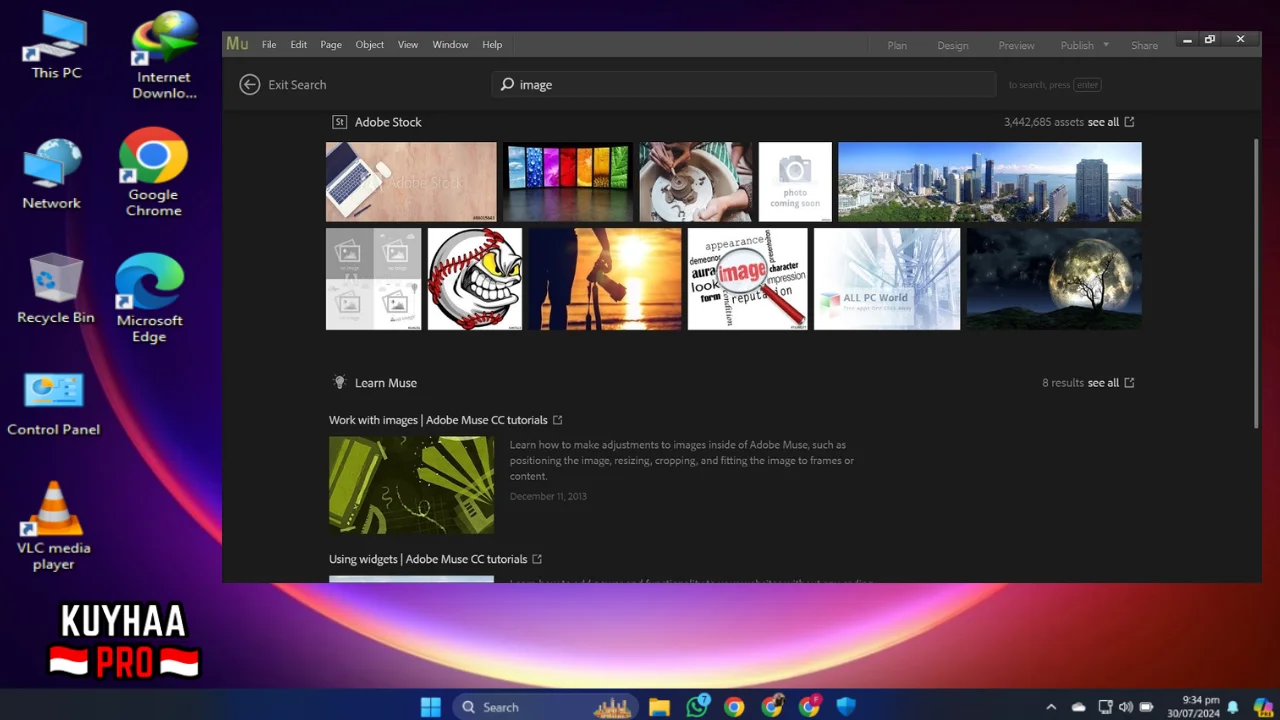The height and width of the screenshot is (720, 1280).
Task: Open the external link icon beside Adobe Stock see all
Action: [x=1129, y=122]
